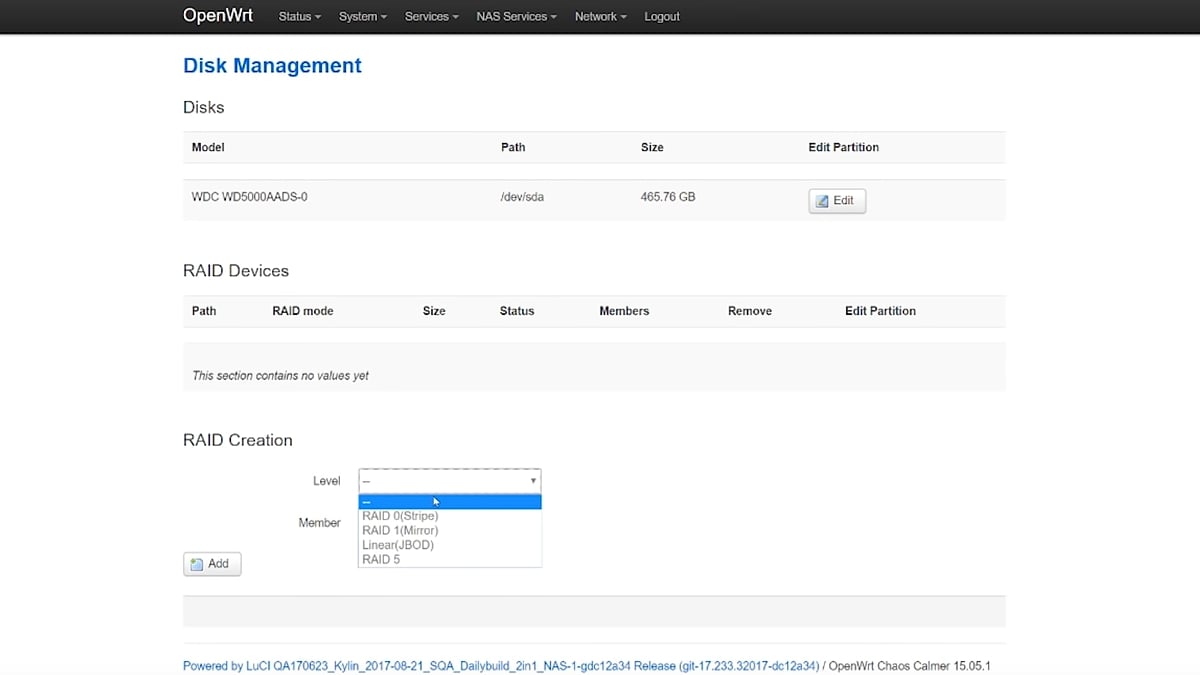Click the WDC WD5000AADS-0 model cell
The image size is (1200, 675).
click(x=250, y=198)
